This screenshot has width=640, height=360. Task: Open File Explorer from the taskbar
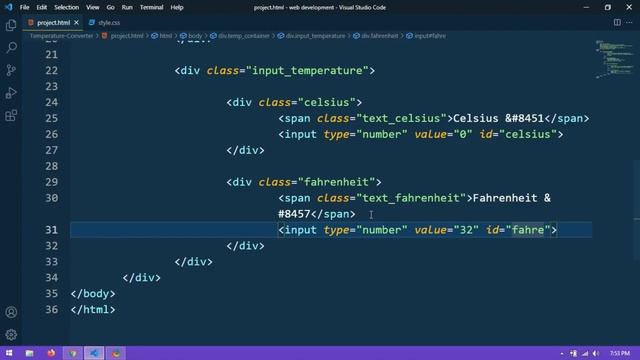pyautogui.click(x=29, y=353)
